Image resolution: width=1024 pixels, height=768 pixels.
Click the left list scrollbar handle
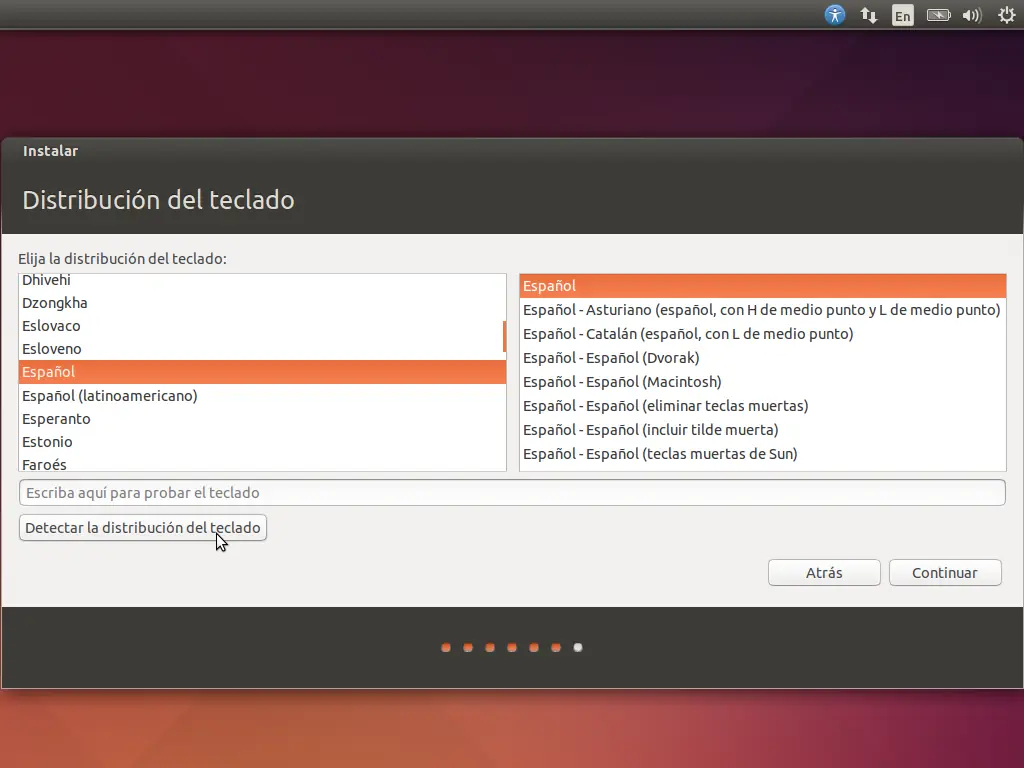[x=504, y=336]
